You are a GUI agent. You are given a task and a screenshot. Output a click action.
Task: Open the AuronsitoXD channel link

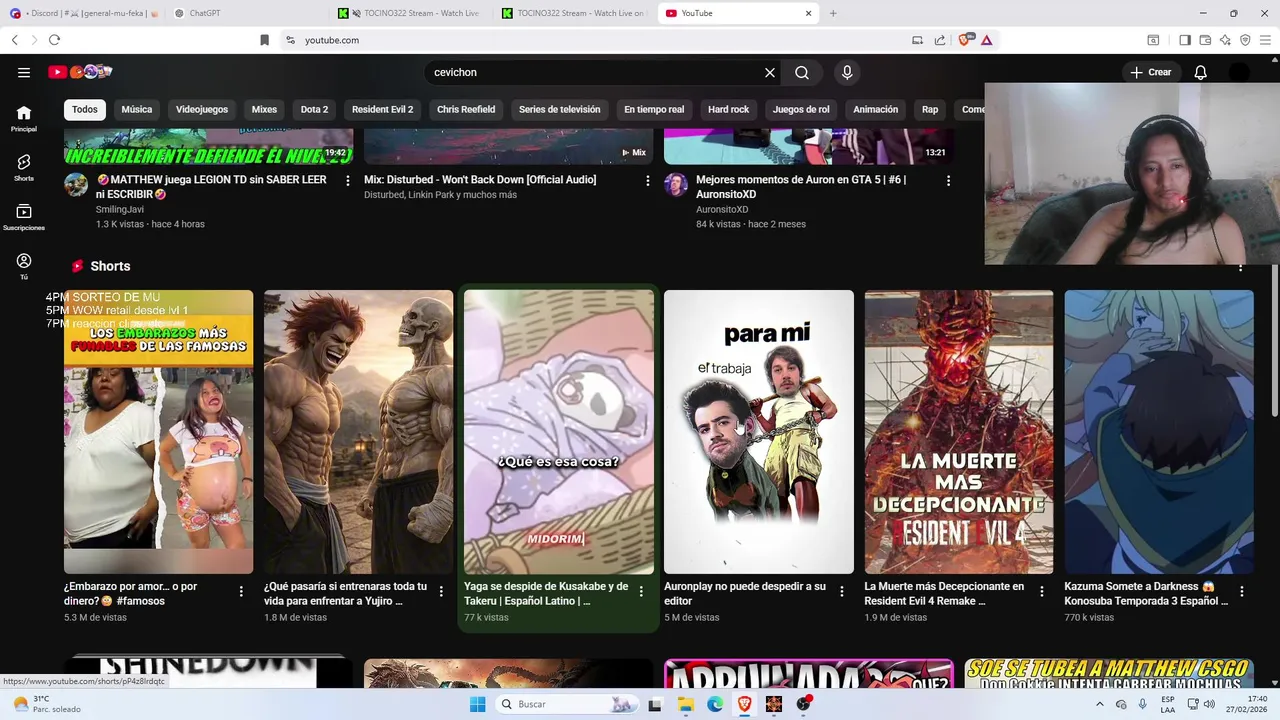point(722,209)
